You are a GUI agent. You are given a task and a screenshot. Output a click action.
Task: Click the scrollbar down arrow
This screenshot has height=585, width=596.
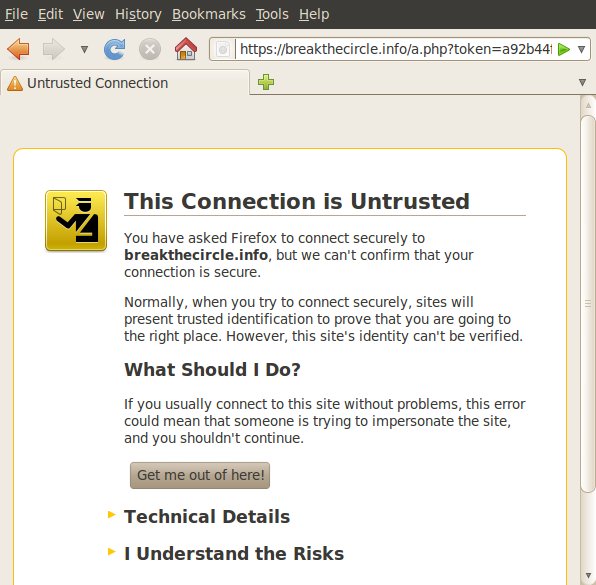coord(588,575)
